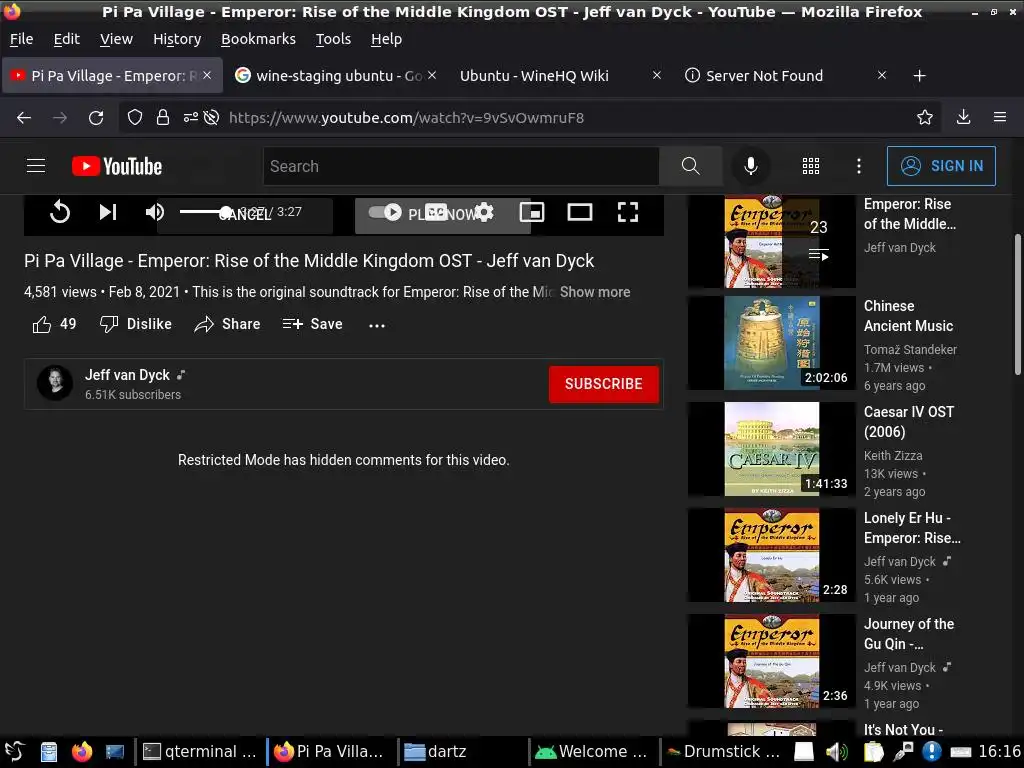Click the replay video button
Image resolution: width=1024 pixels, height=768 pixels.
59,212
